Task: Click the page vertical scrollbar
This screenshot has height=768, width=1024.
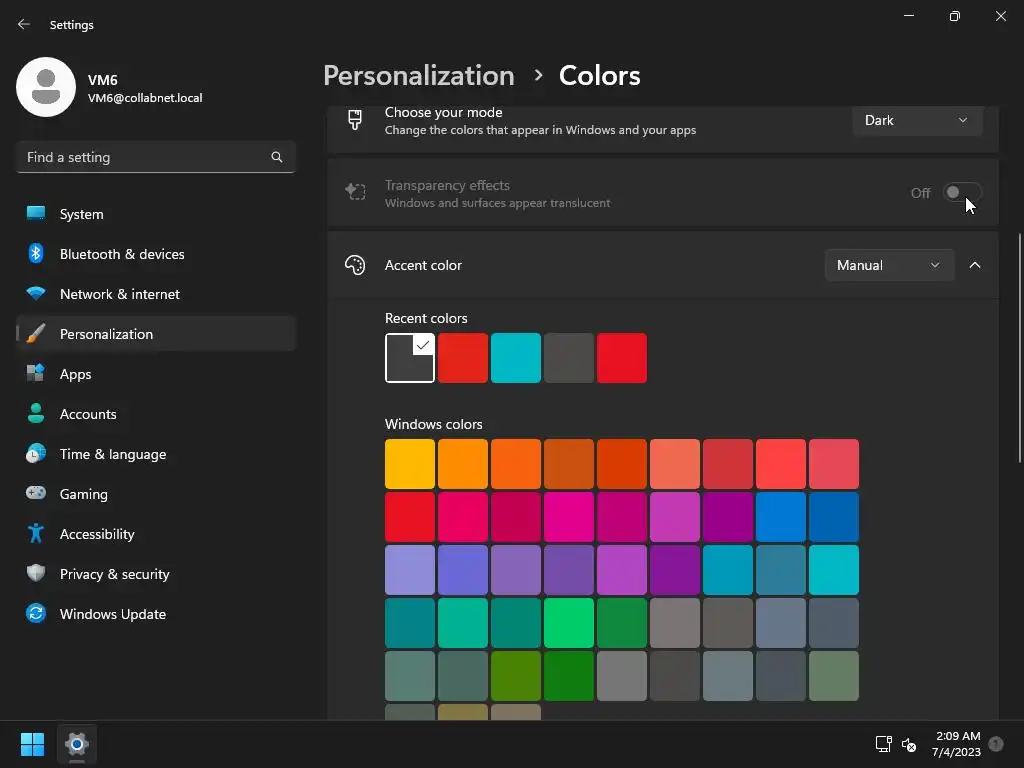Action: (x=1019, y=347)
